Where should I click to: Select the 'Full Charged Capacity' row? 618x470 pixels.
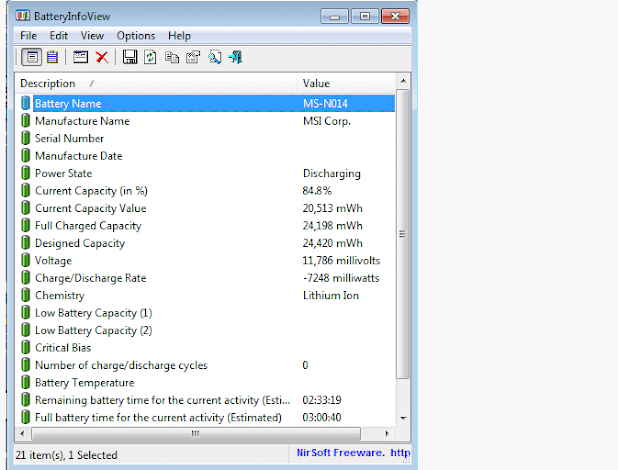pyautogui.click(x=205, y=226)
